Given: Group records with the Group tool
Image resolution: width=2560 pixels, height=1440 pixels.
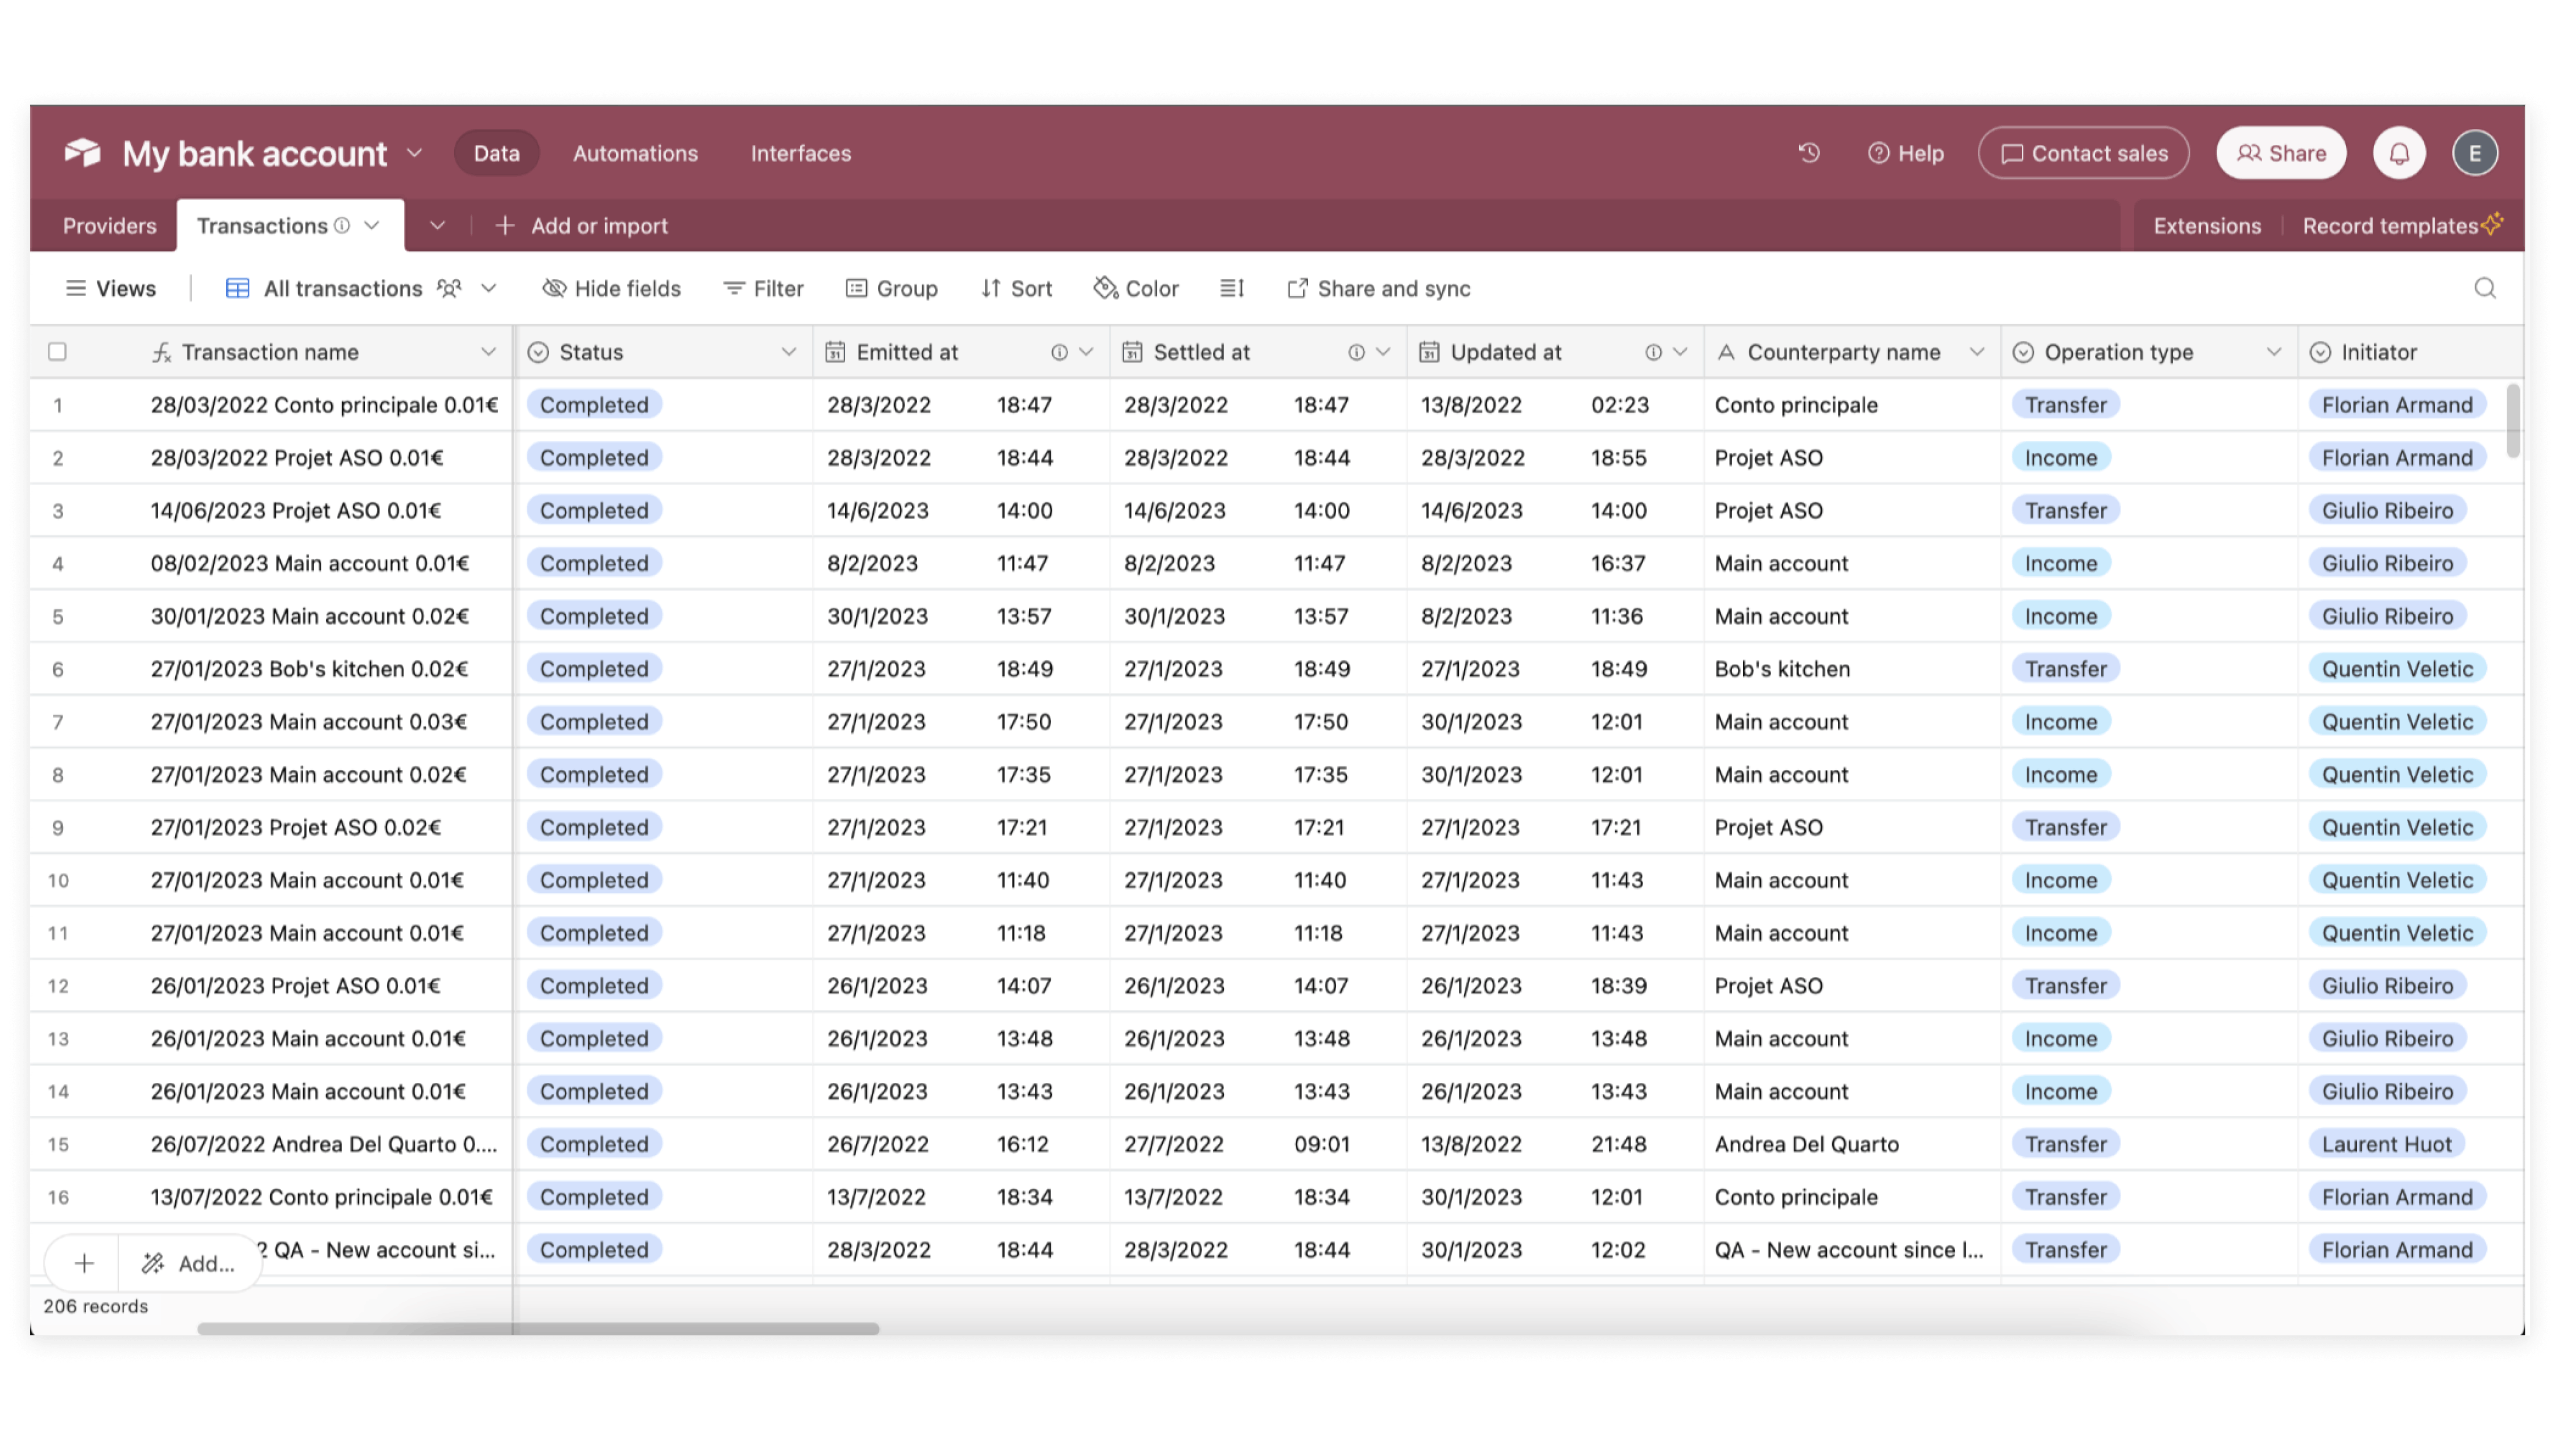Looking at the screenshot, I should coord(893,288).
